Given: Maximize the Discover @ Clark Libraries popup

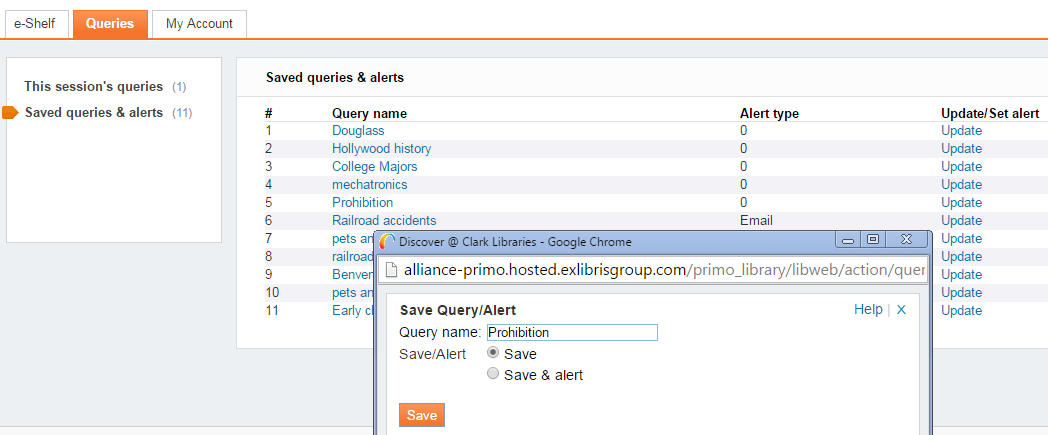Looking at the screenshot, I should [873, 240].
